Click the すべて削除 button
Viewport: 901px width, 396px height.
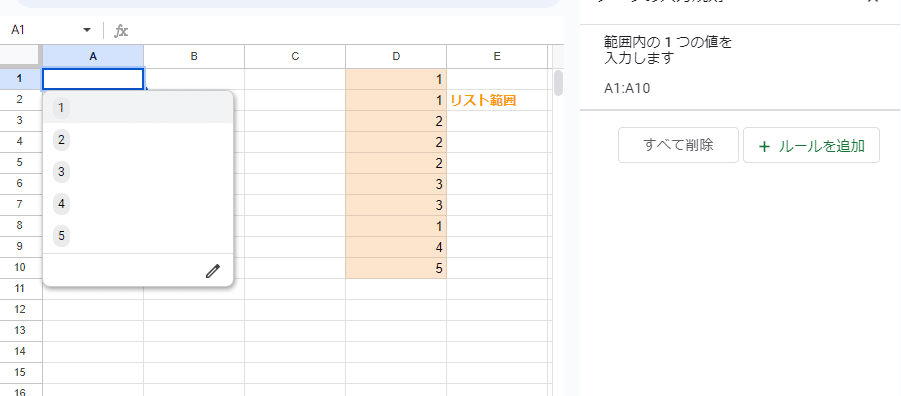[x=678, y=145]
